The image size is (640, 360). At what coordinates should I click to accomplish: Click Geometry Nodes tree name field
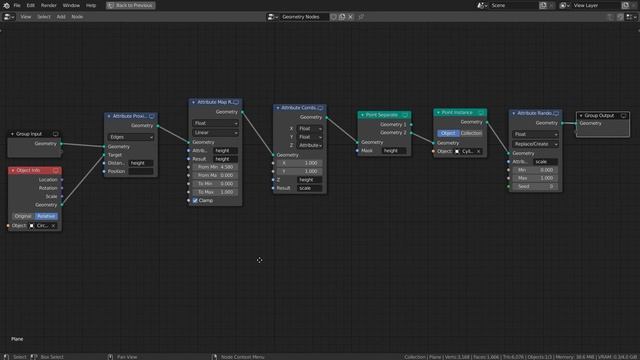304,17
